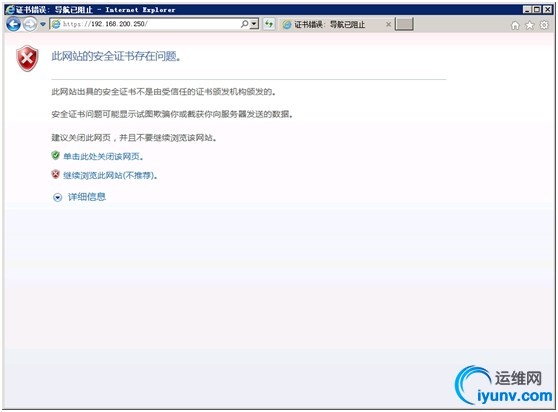Close the Internet Explorer window

tap(547, 10)
